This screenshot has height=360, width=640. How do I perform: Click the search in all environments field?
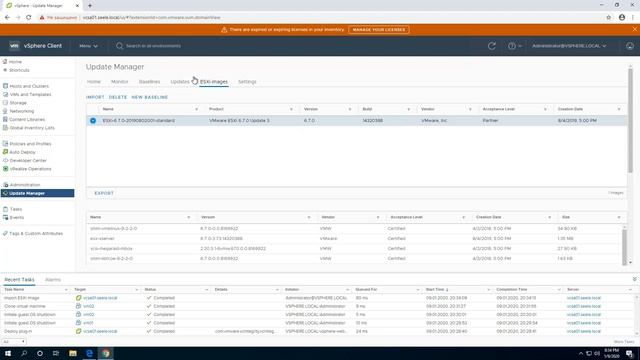[153, 46]
